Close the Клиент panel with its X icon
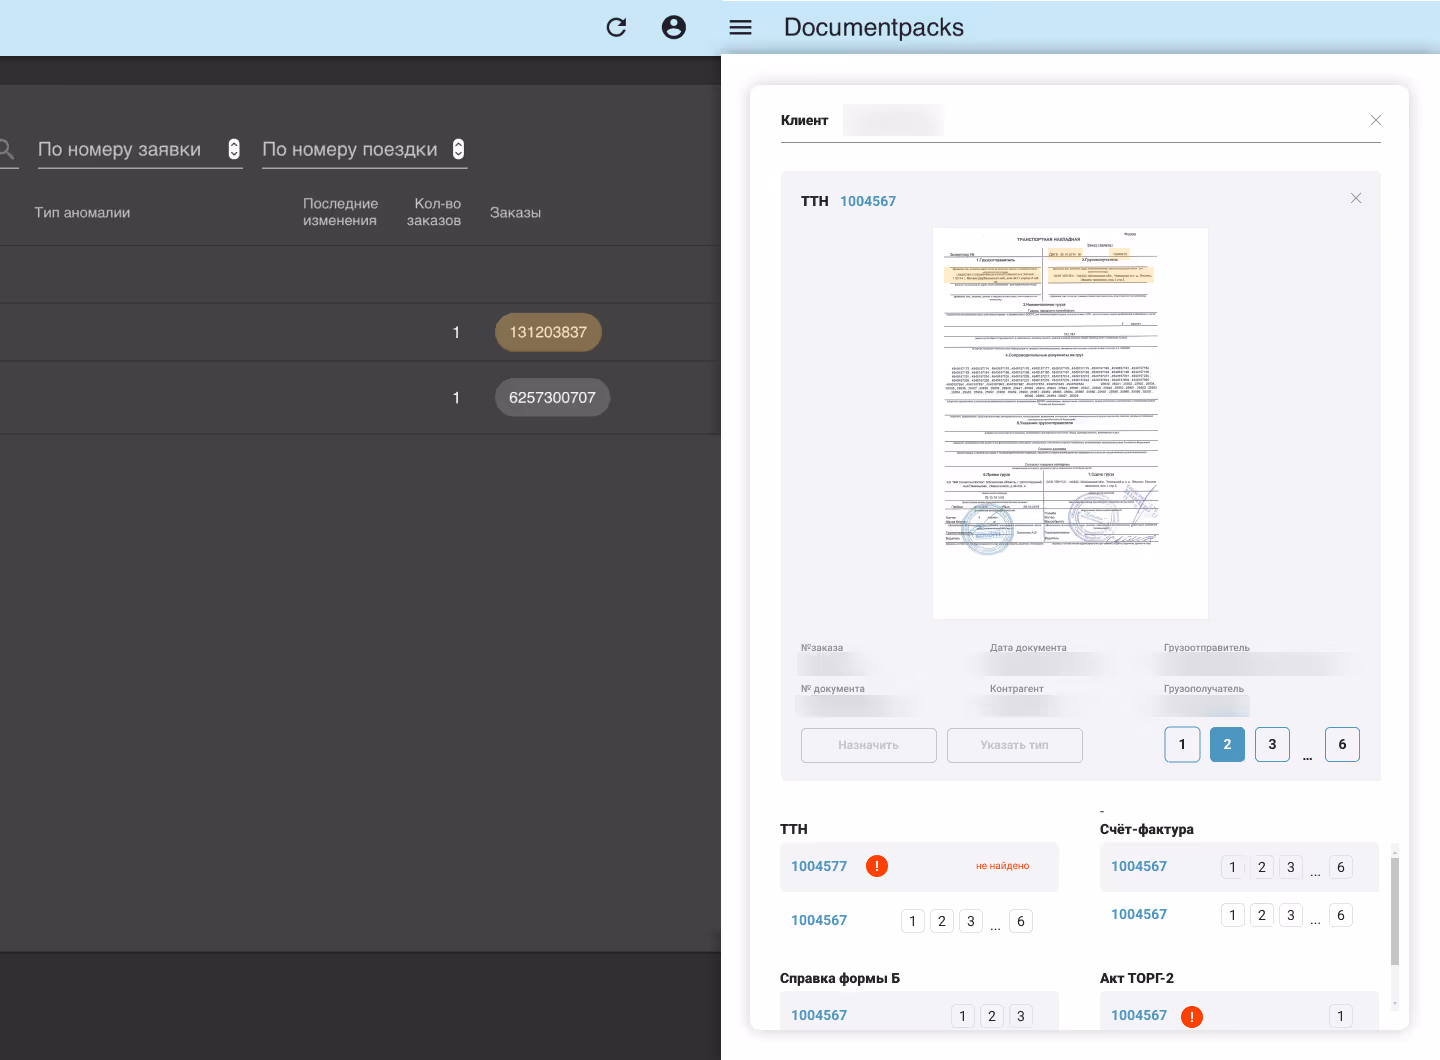The image size is (1440, 1060). coord(1376,120)
